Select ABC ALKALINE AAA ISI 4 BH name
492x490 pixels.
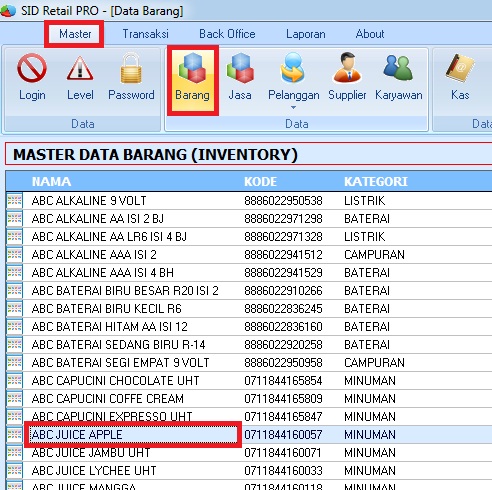(x=103, y=273)
